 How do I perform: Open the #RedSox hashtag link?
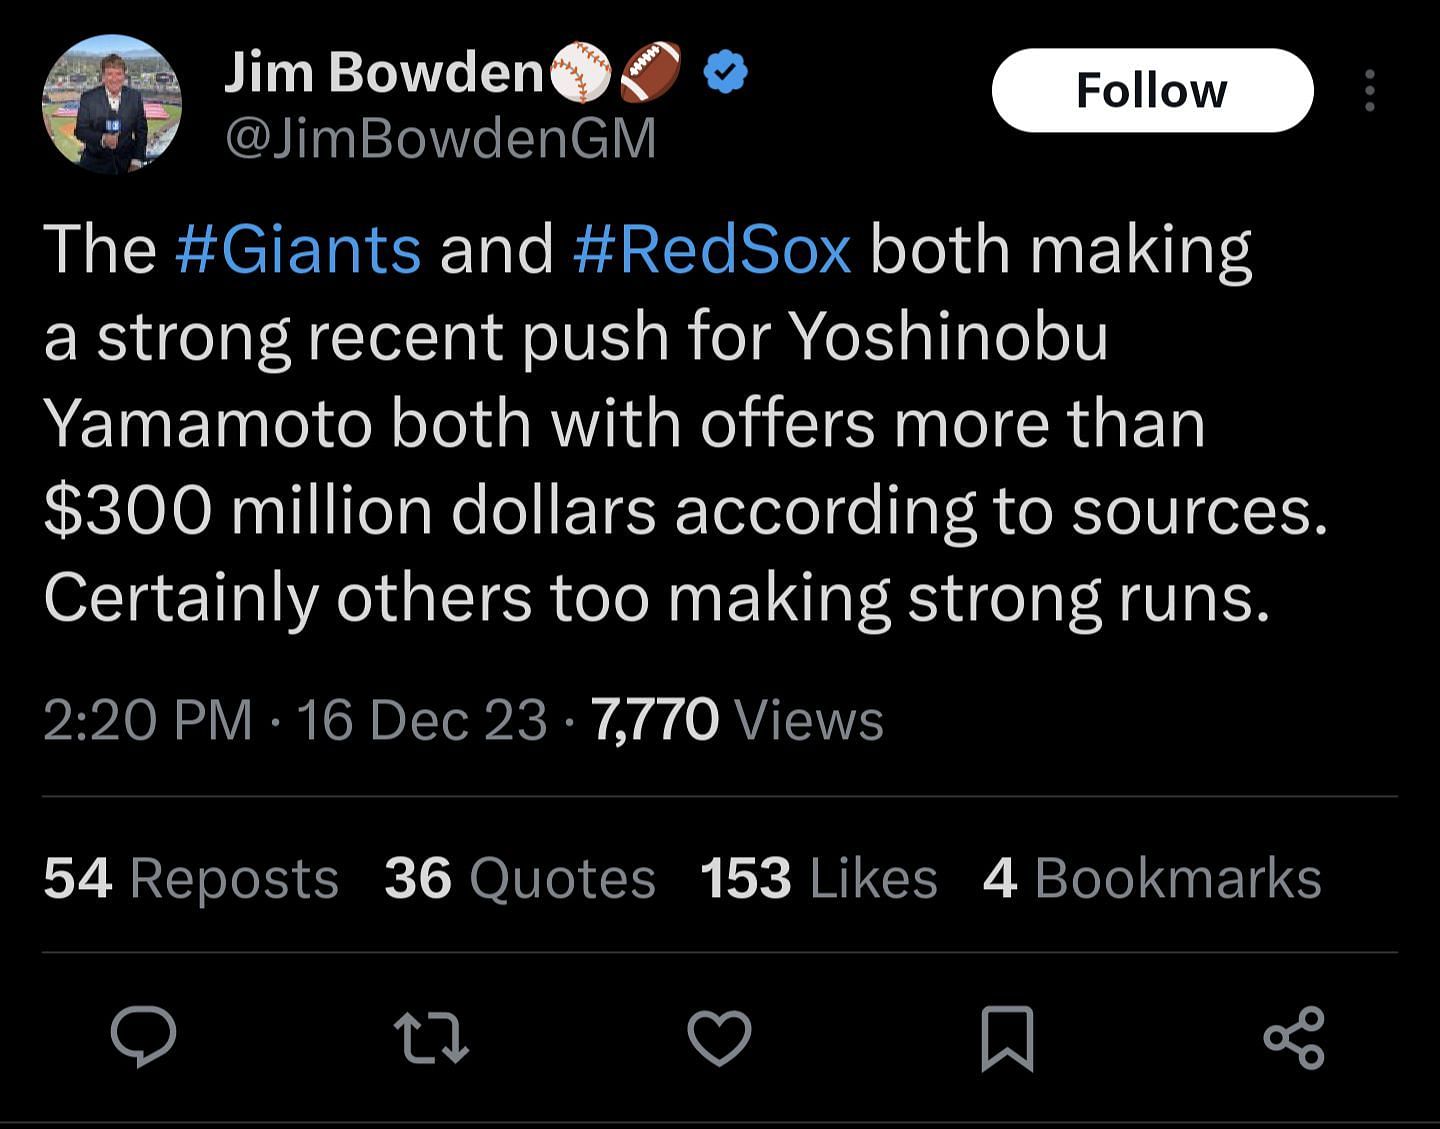coord(712,249)
